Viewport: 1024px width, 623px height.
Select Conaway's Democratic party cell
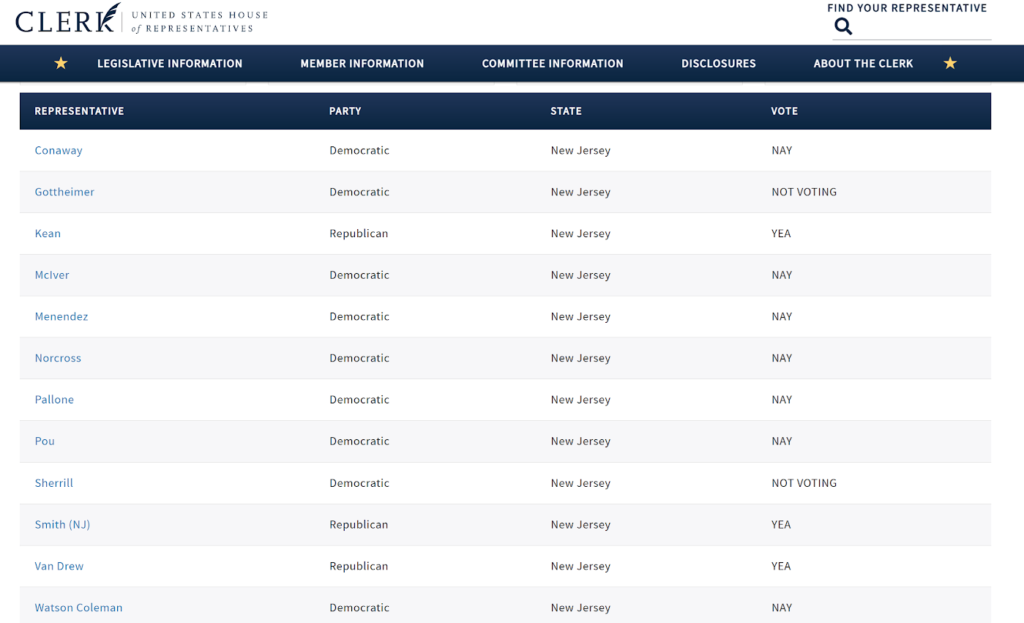coord(359,150)
